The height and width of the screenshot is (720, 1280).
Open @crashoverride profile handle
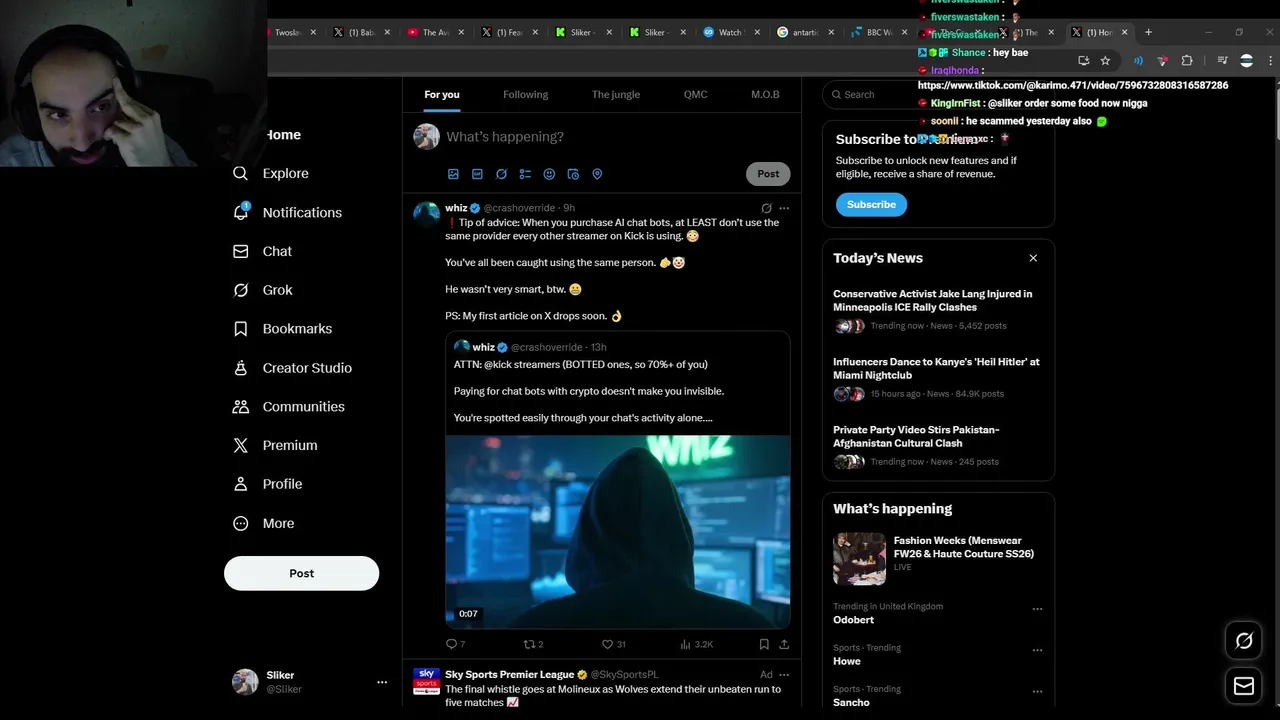(520, 208)
